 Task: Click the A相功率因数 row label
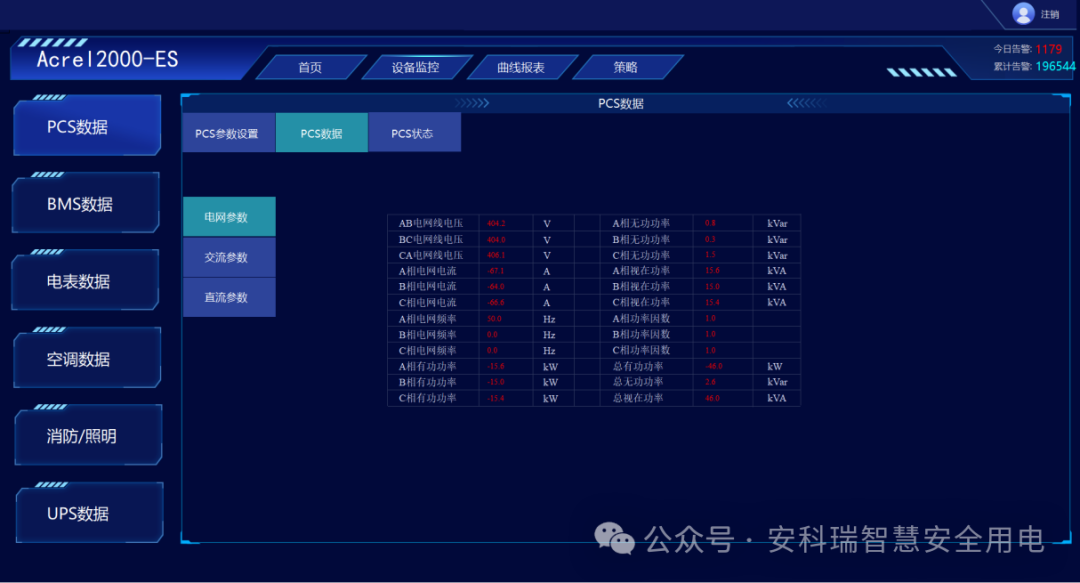pos(641,318)
